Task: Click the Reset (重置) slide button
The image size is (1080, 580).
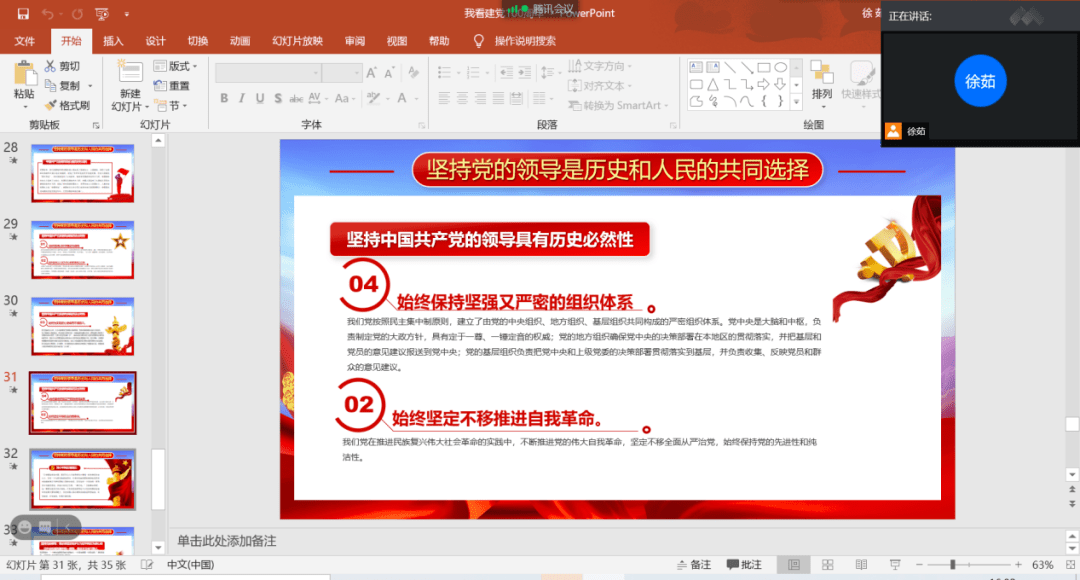Action: tap(172, 85)
